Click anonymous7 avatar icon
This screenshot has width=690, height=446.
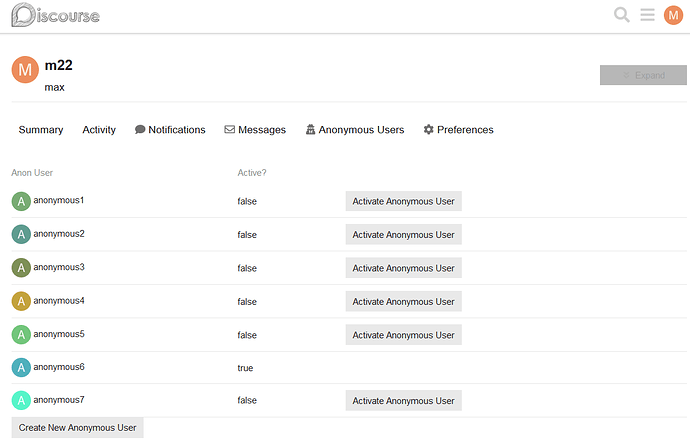pyautogui.click(x=21, y=400)
